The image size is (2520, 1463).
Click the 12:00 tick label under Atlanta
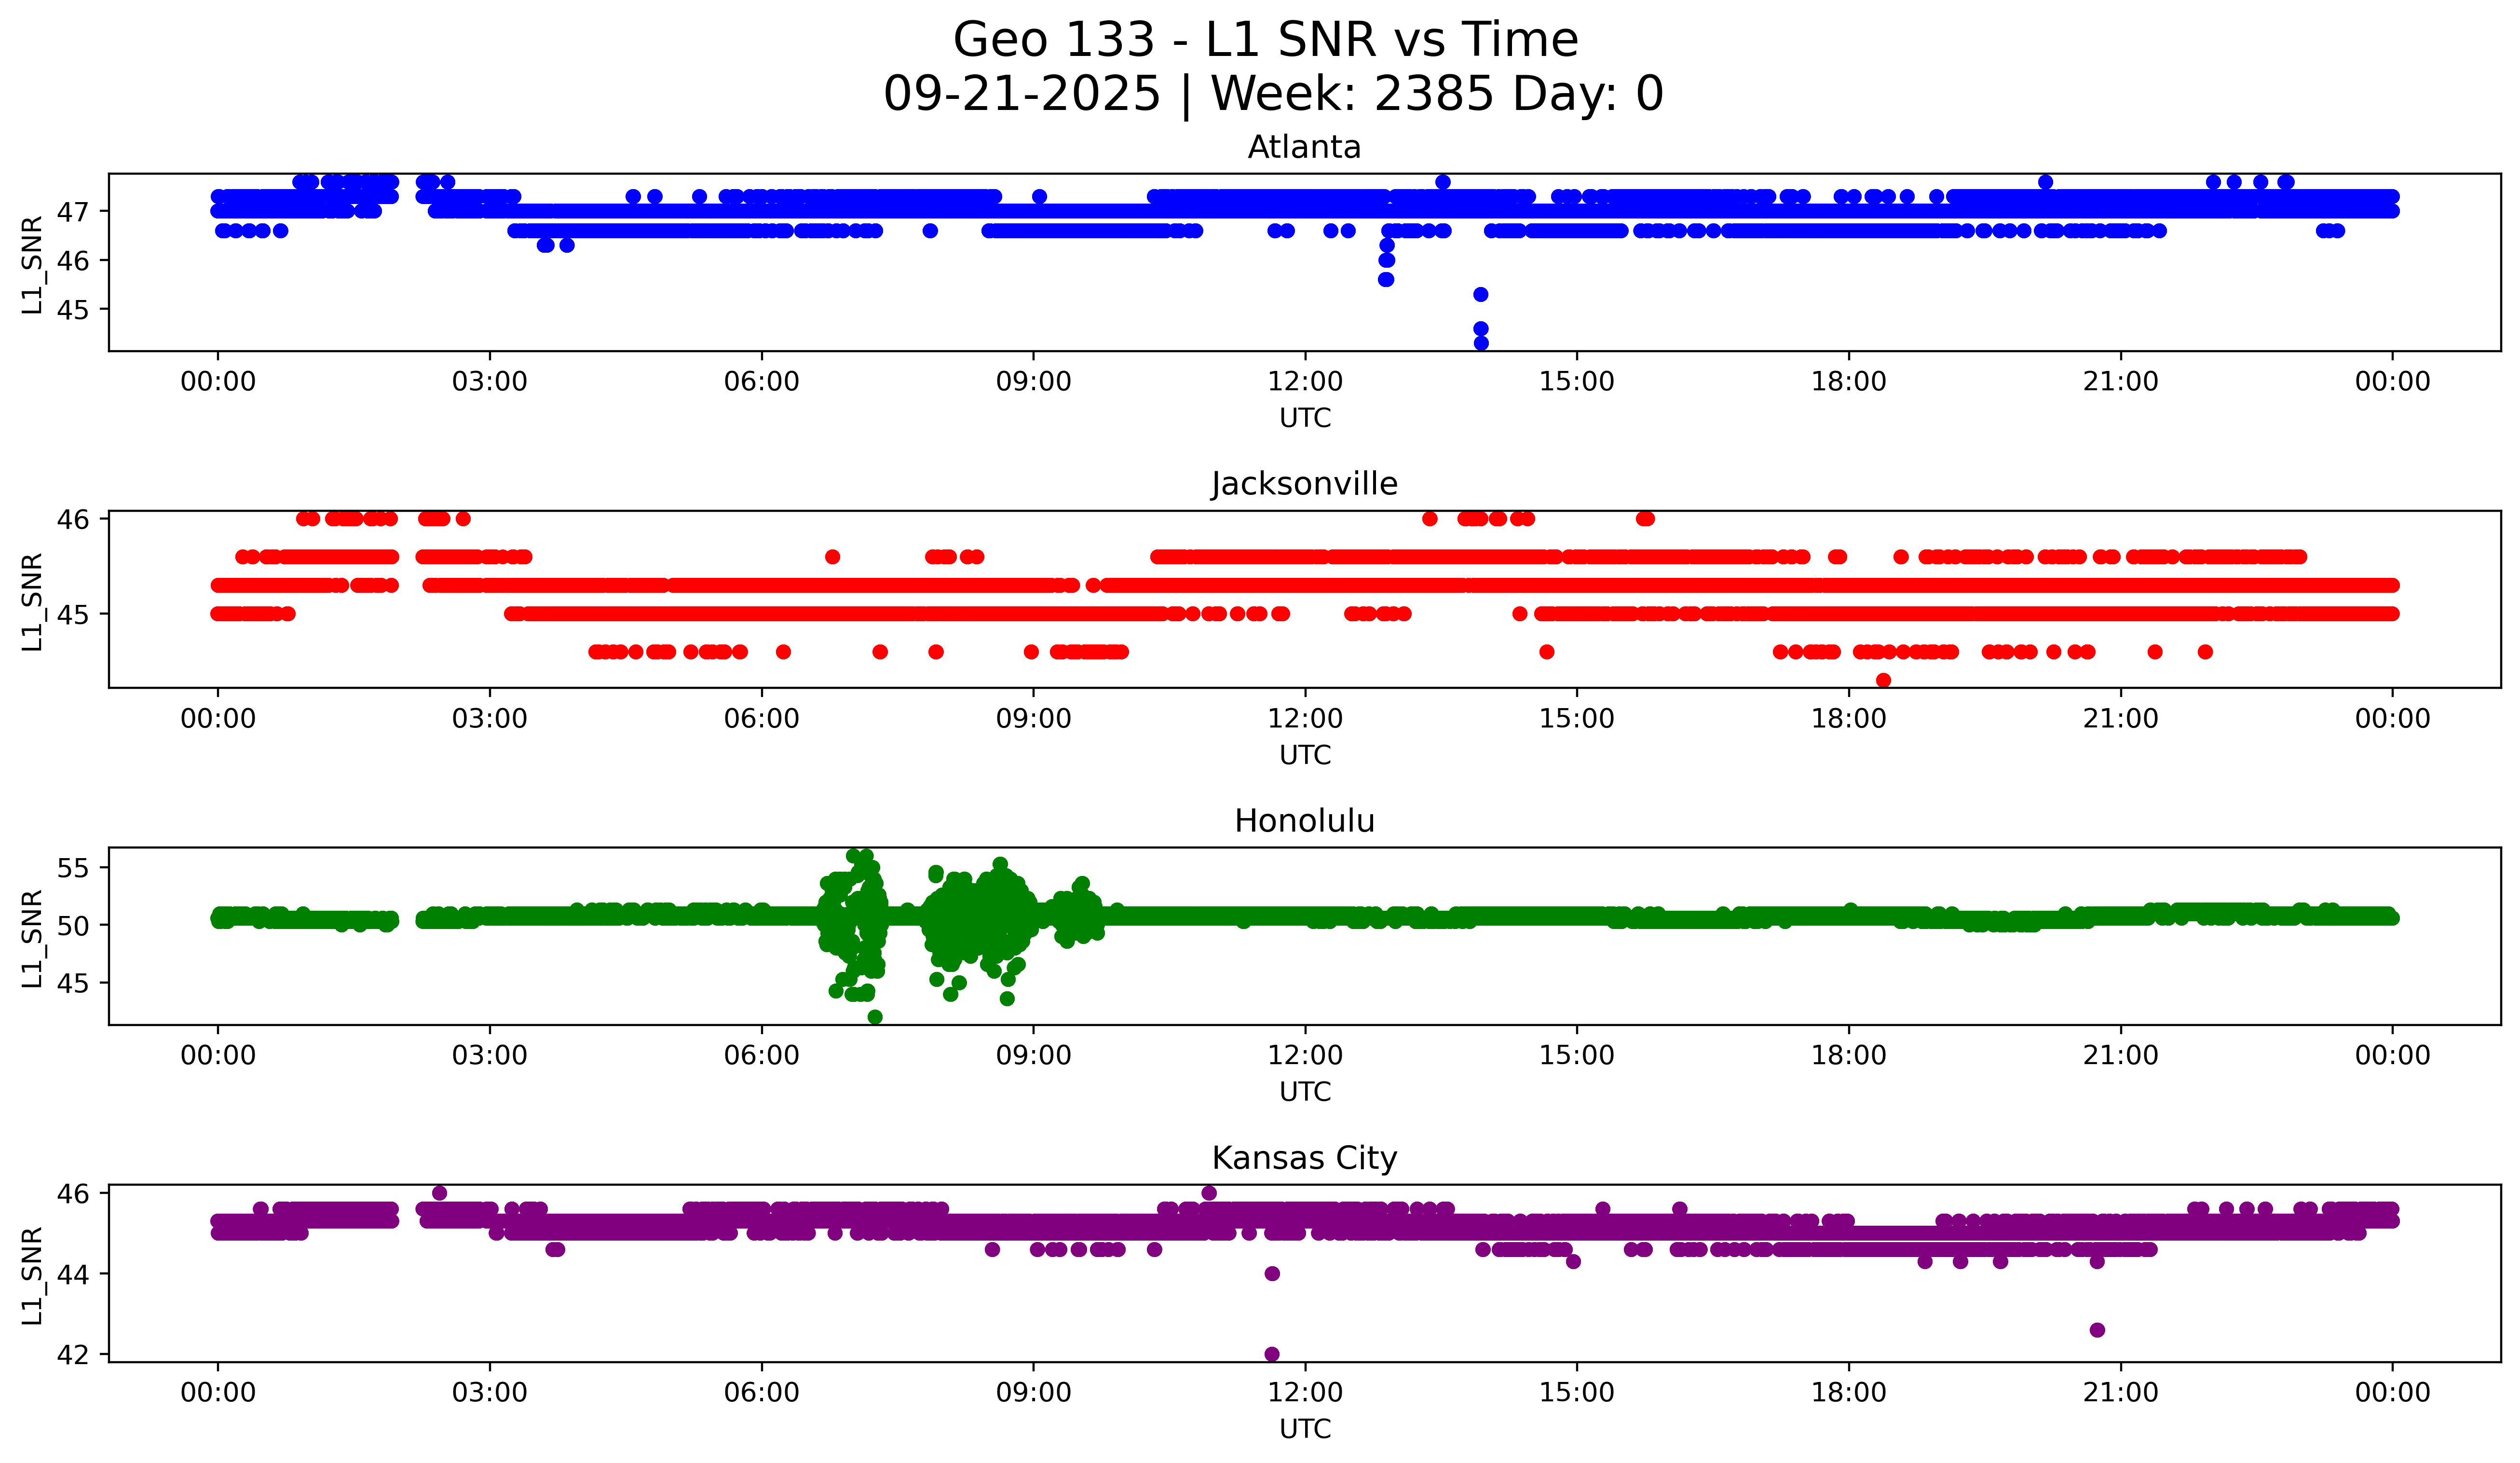coord(1305,382)
